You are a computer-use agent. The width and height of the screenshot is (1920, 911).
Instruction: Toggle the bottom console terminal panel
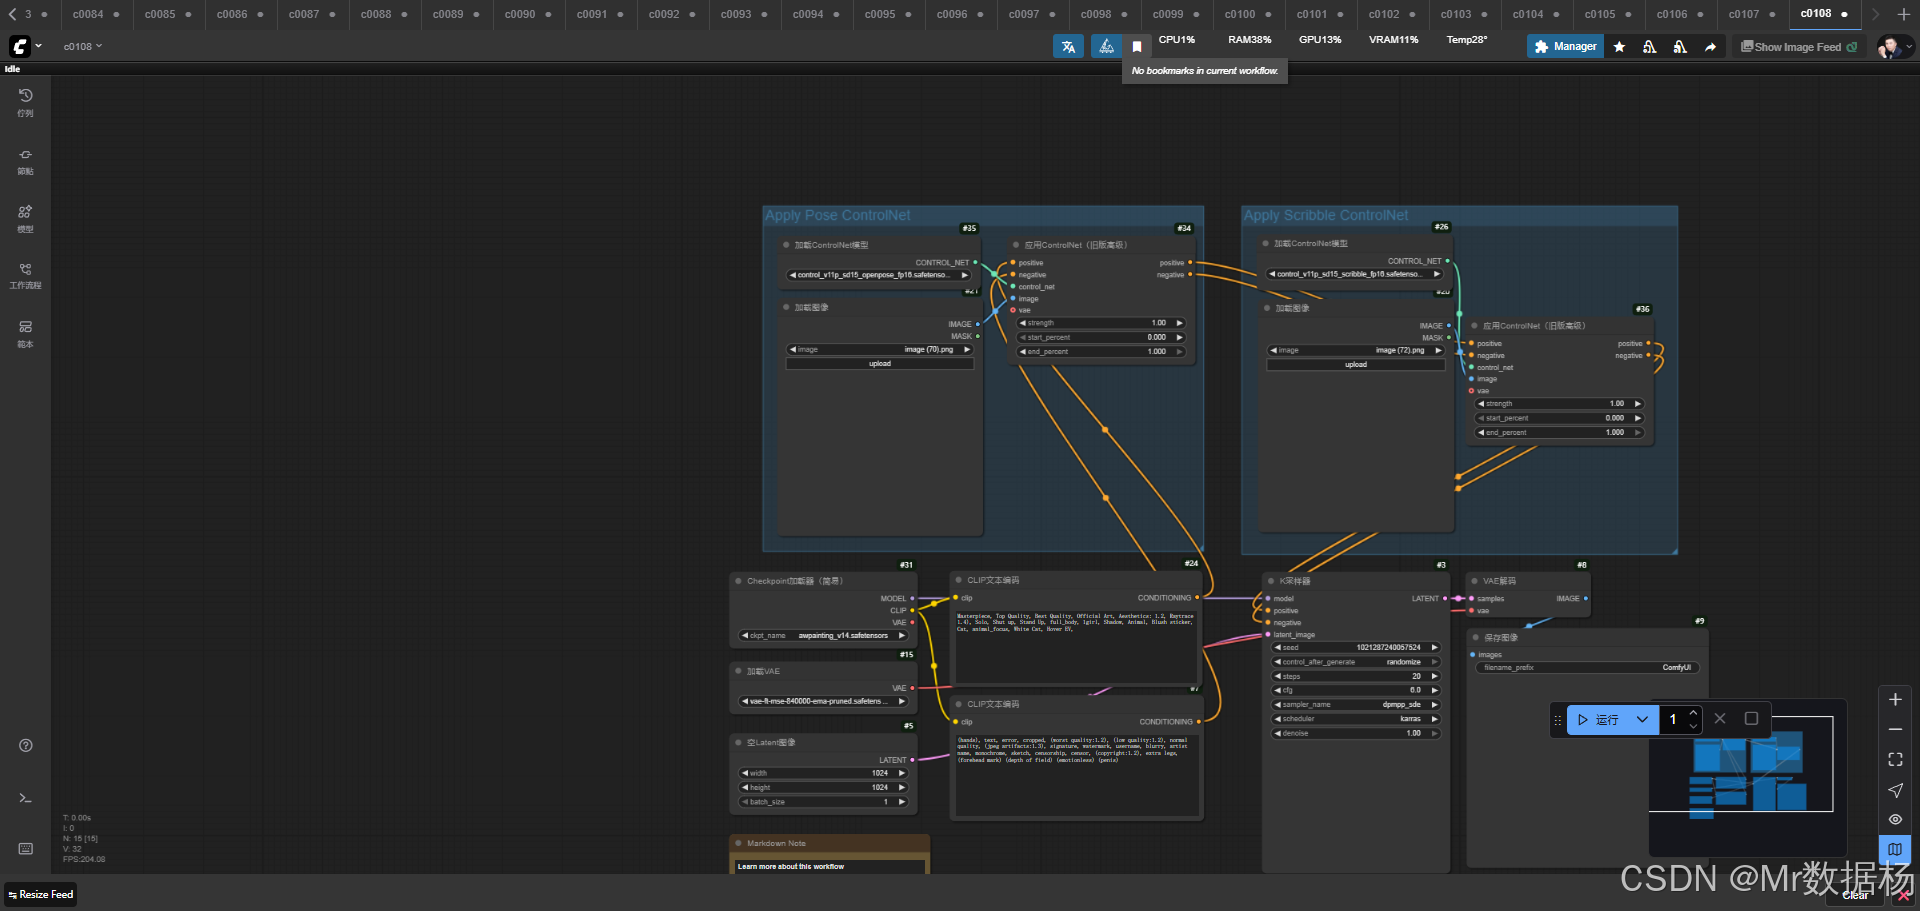click(x=26, y=798)
